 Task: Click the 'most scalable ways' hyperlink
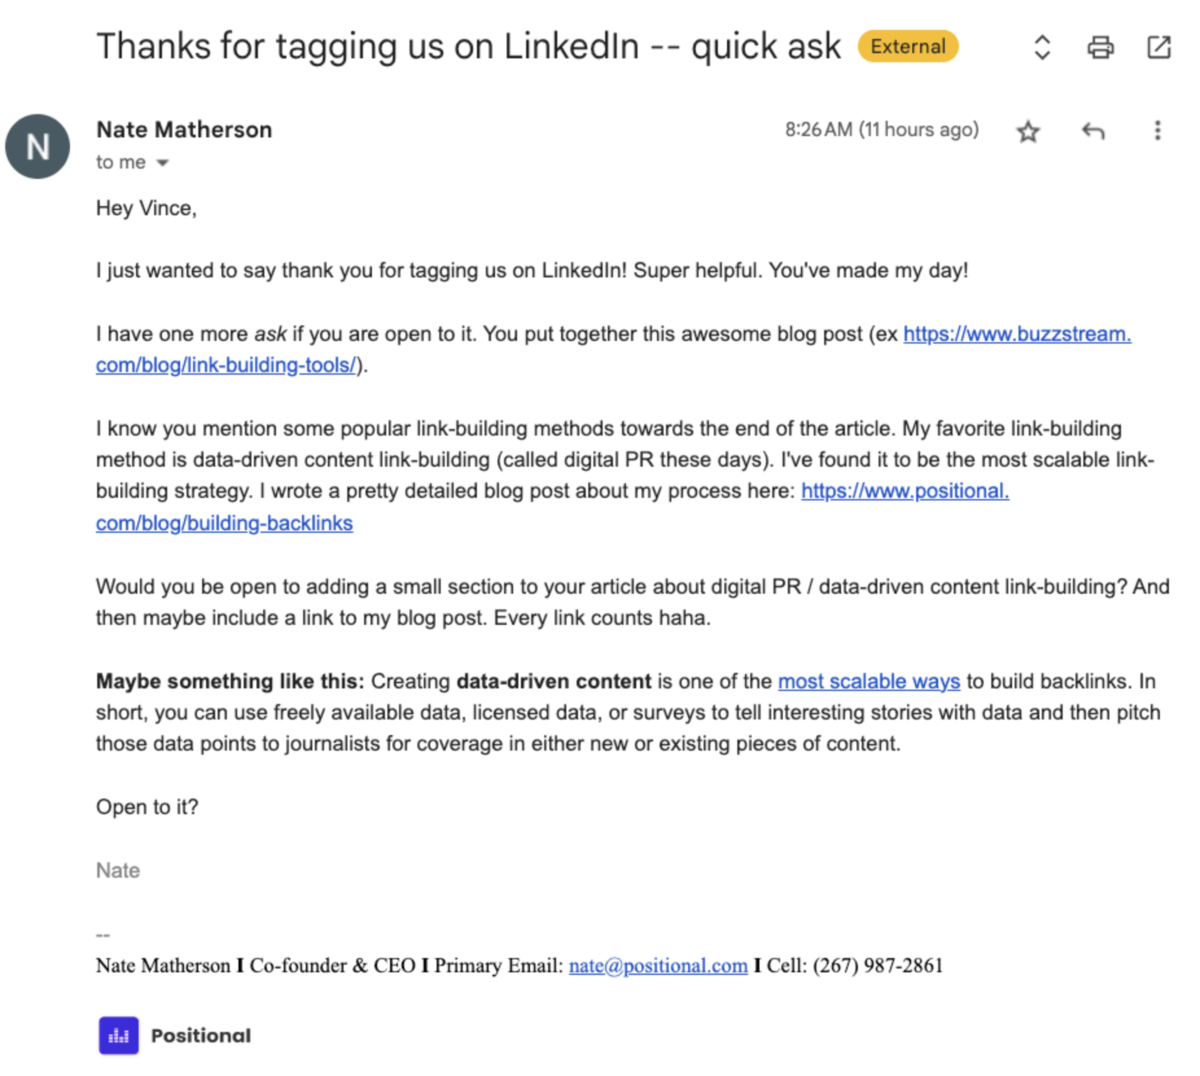pos(868,681)
